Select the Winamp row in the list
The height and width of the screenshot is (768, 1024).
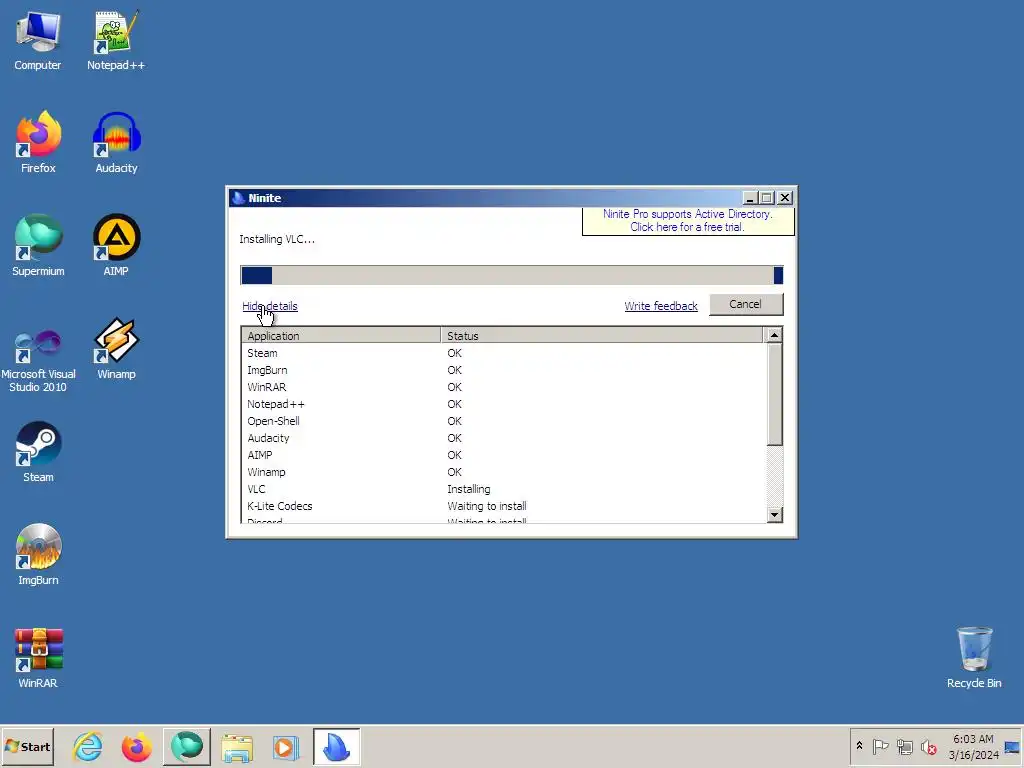tap(502, 472)
